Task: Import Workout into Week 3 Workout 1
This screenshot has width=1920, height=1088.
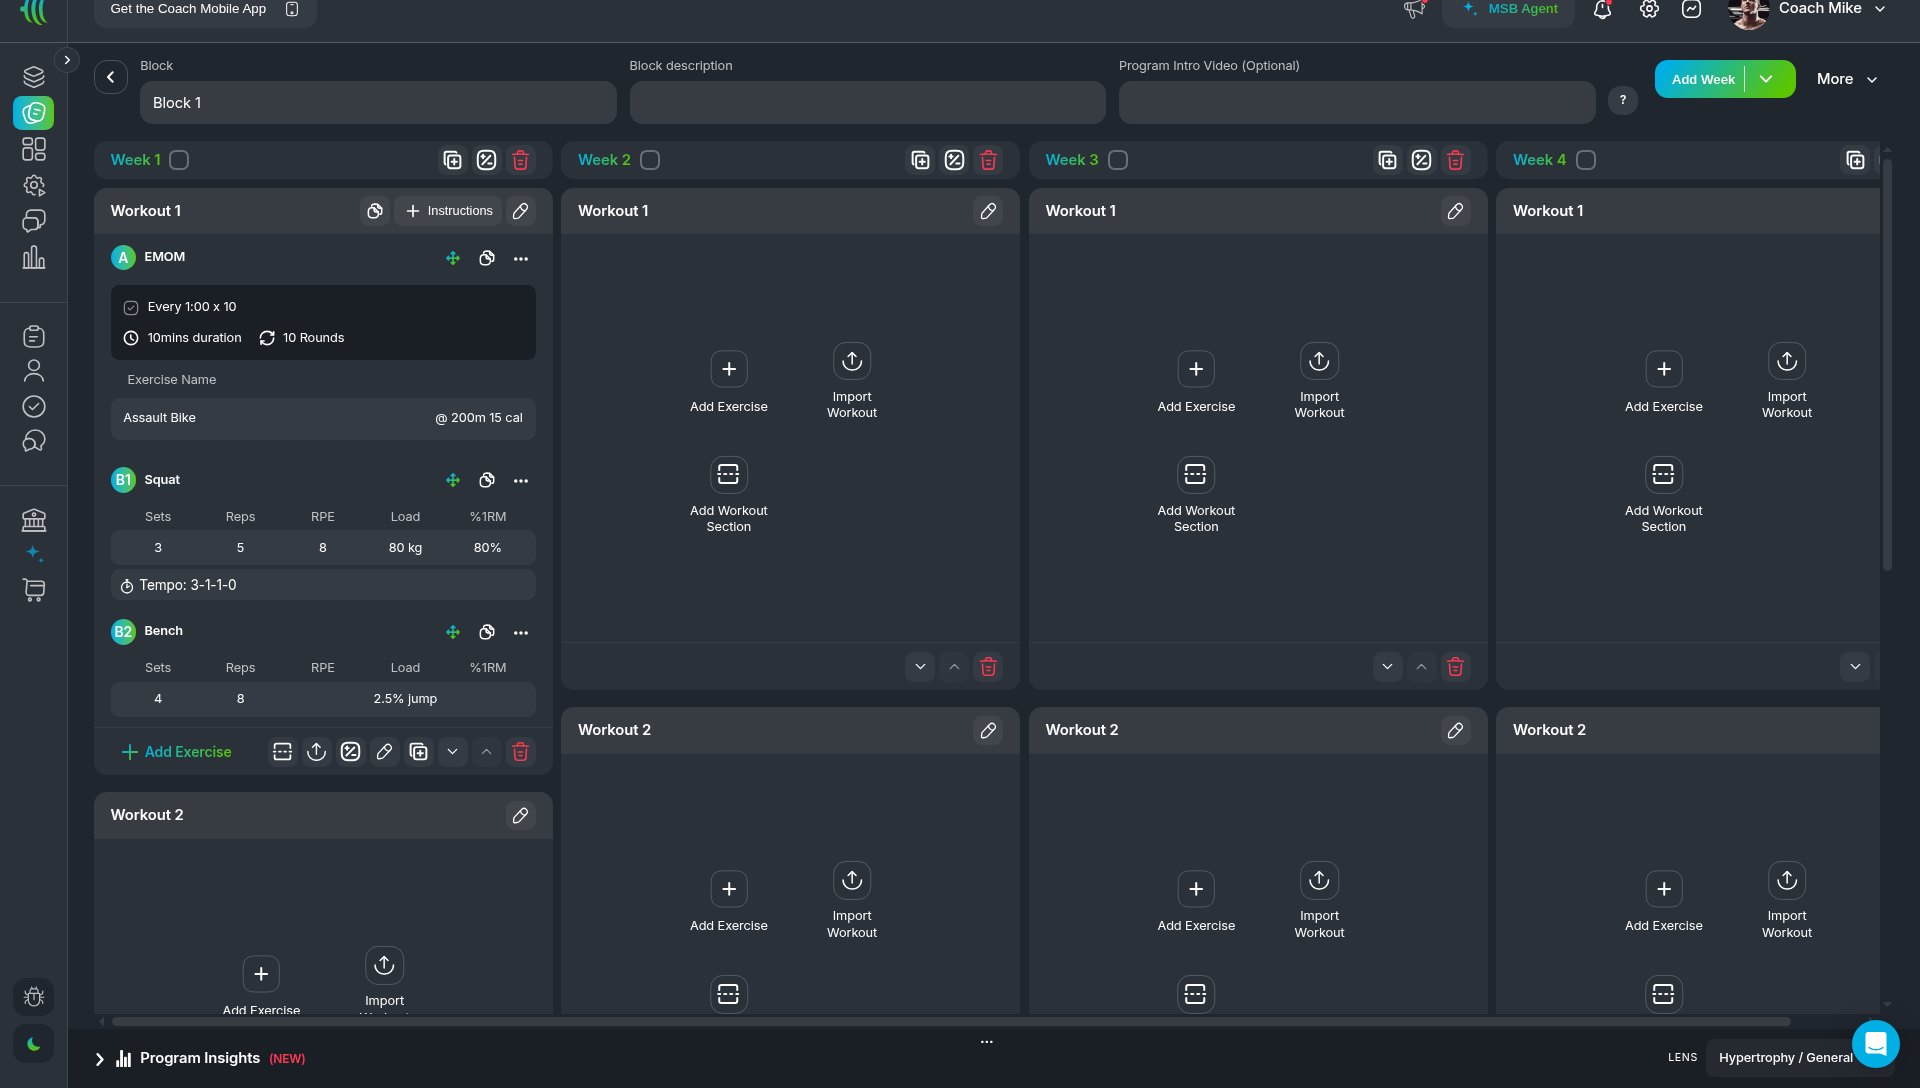Action: 1319,382
